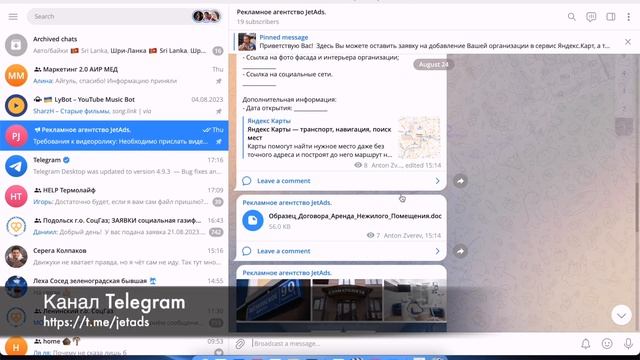Open the emoji picker smiley icon
Screen dimensions: 640x360
(x=607, y=344)
